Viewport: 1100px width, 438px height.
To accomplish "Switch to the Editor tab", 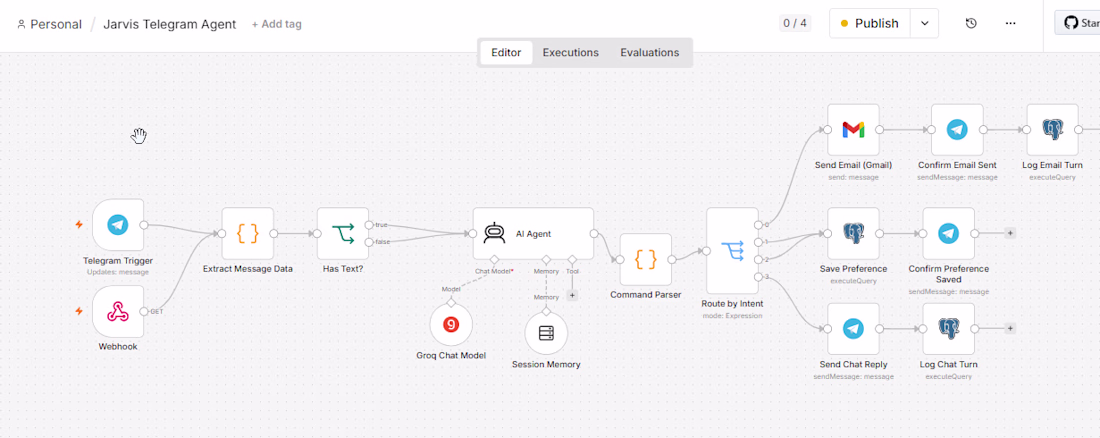I will point(506,53).
